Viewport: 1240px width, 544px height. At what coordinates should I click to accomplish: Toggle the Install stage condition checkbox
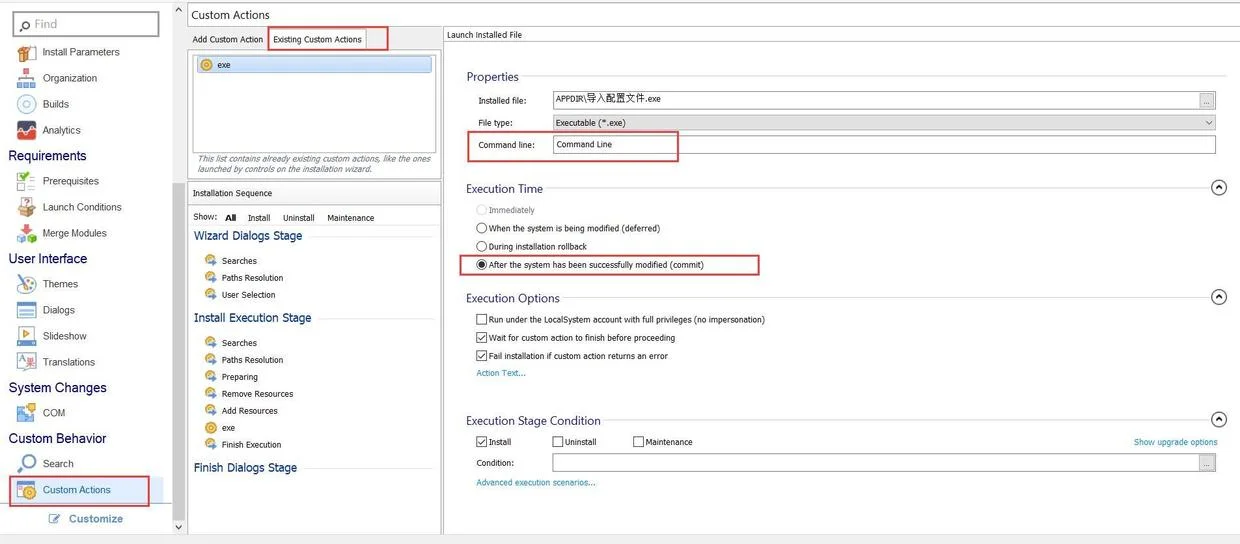(x=482, y=442)
